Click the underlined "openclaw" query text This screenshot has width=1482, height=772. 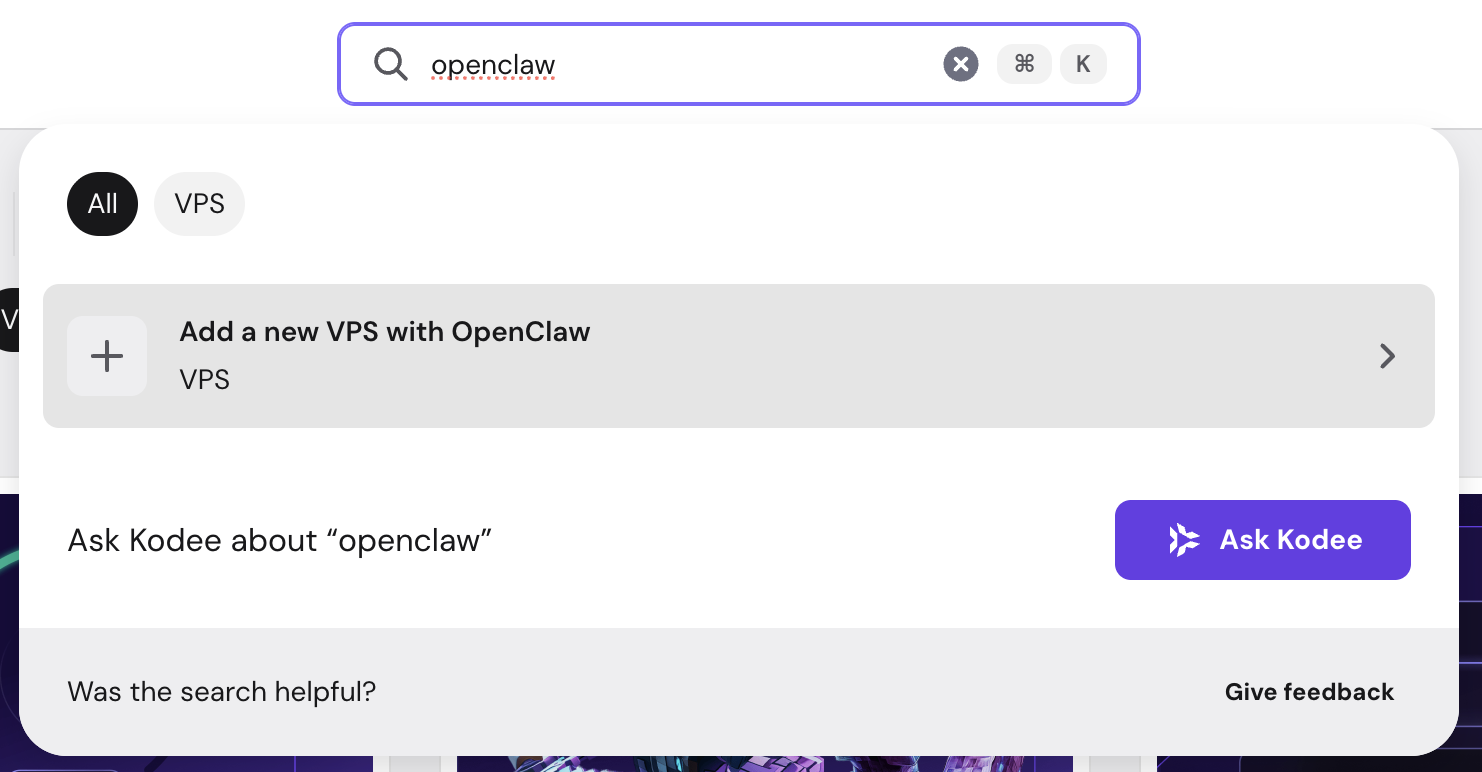pos(493,64)
